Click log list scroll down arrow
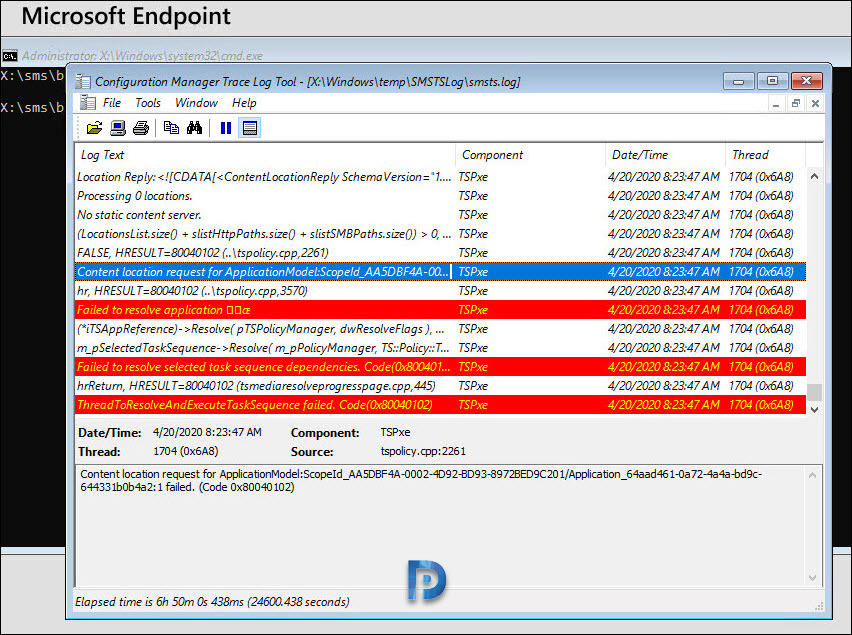 (x=814, y=410)
